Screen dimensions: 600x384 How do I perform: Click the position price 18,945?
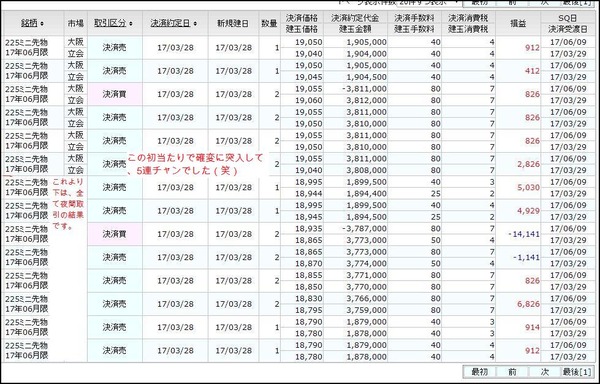(x=309, y=217)
